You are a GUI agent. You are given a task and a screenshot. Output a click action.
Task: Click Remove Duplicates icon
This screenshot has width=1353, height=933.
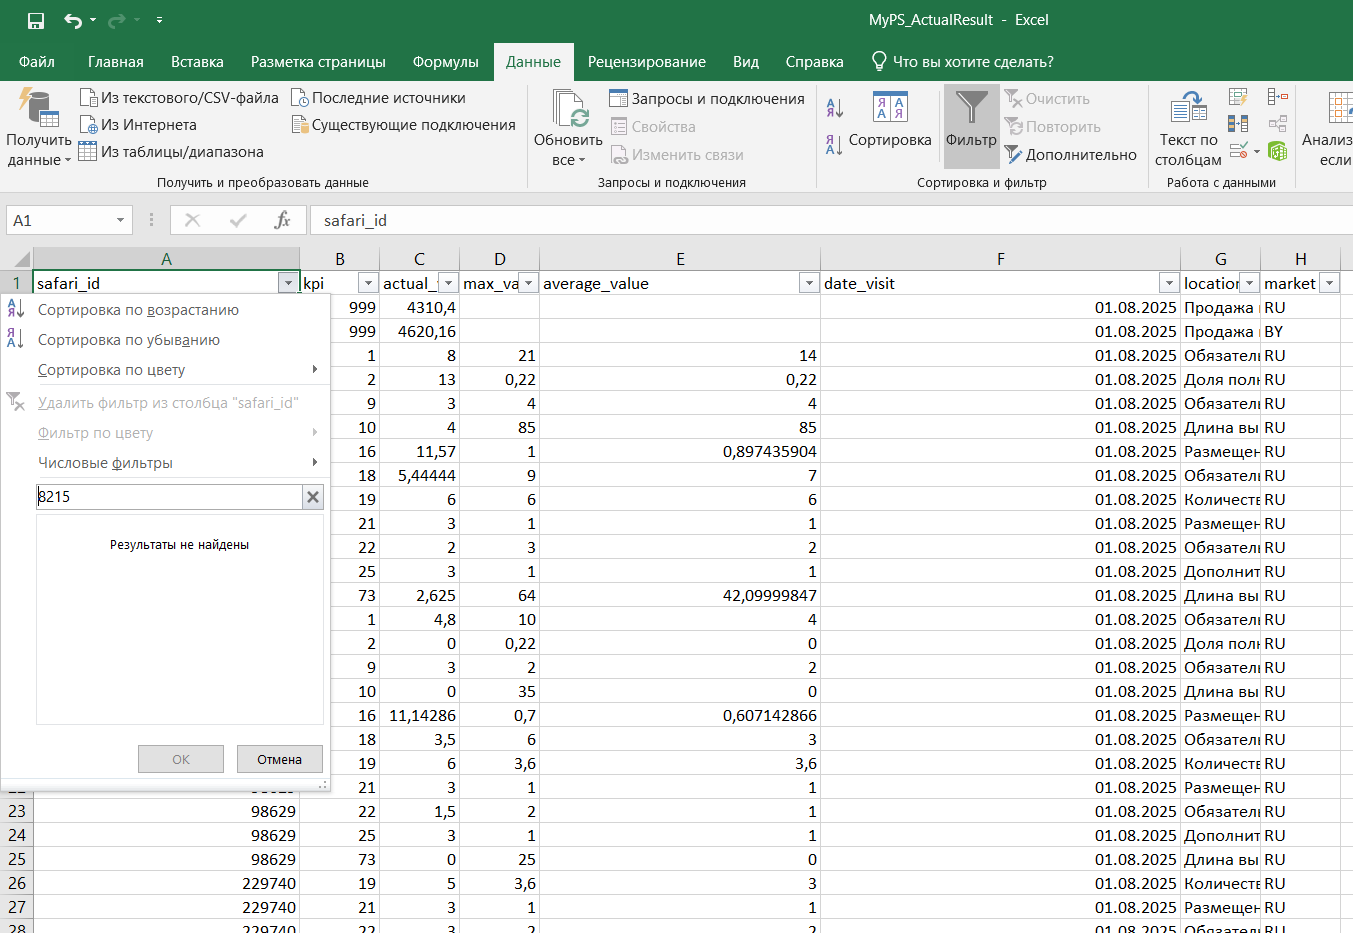pyautogui.click(x=1238, y=124)
